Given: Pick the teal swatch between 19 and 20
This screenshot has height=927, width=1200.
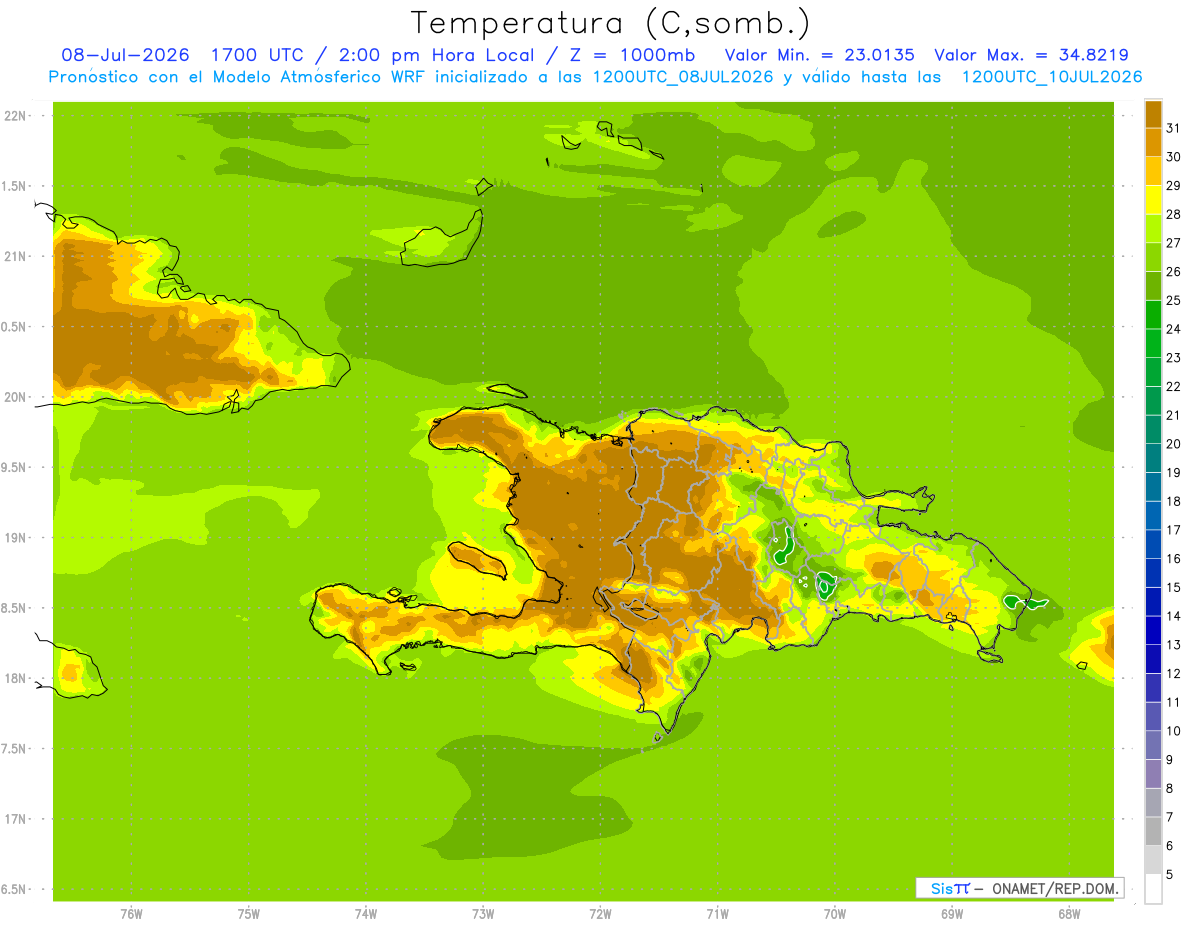Looking at the screenshot, I should (x=1153, y=458).
